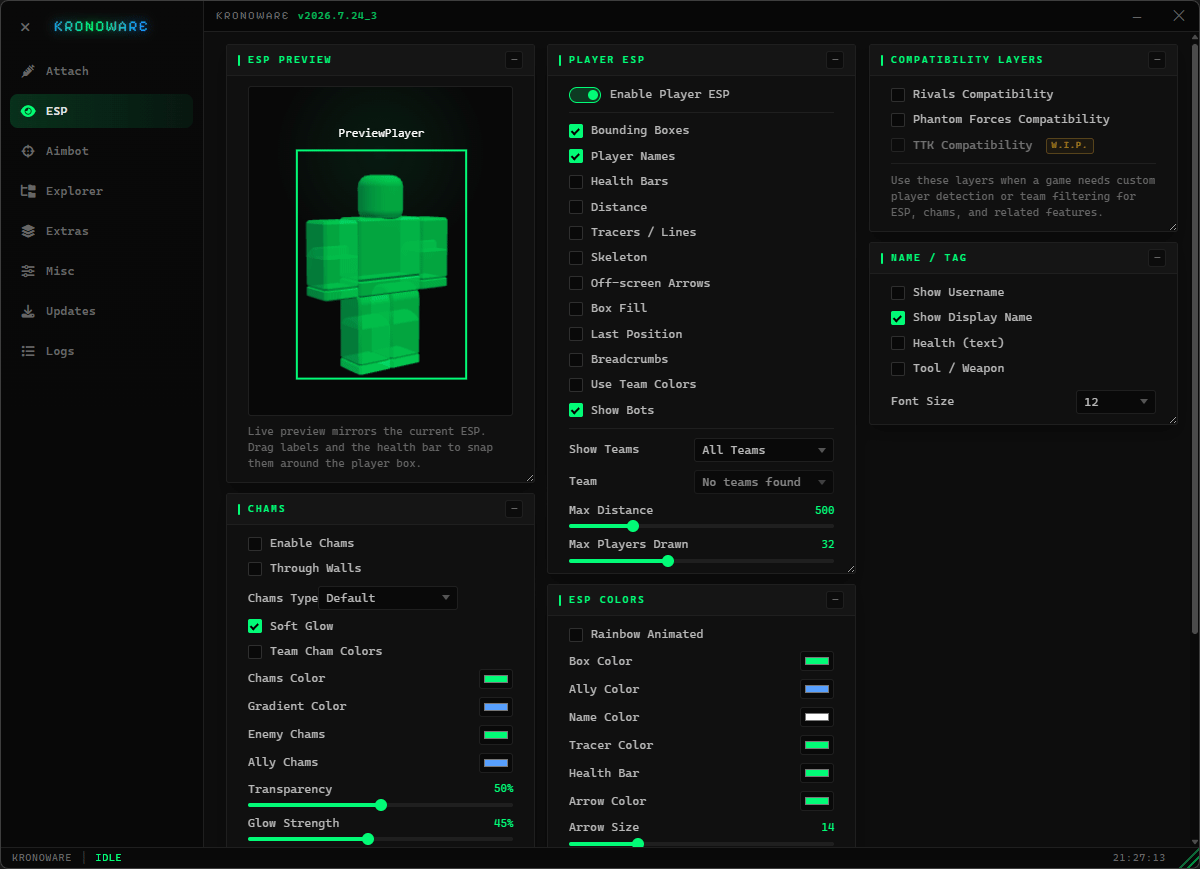This screenshot has height=869, width=1200.
Task: Click the IDLE status in status bar
Action: (108, 858)
